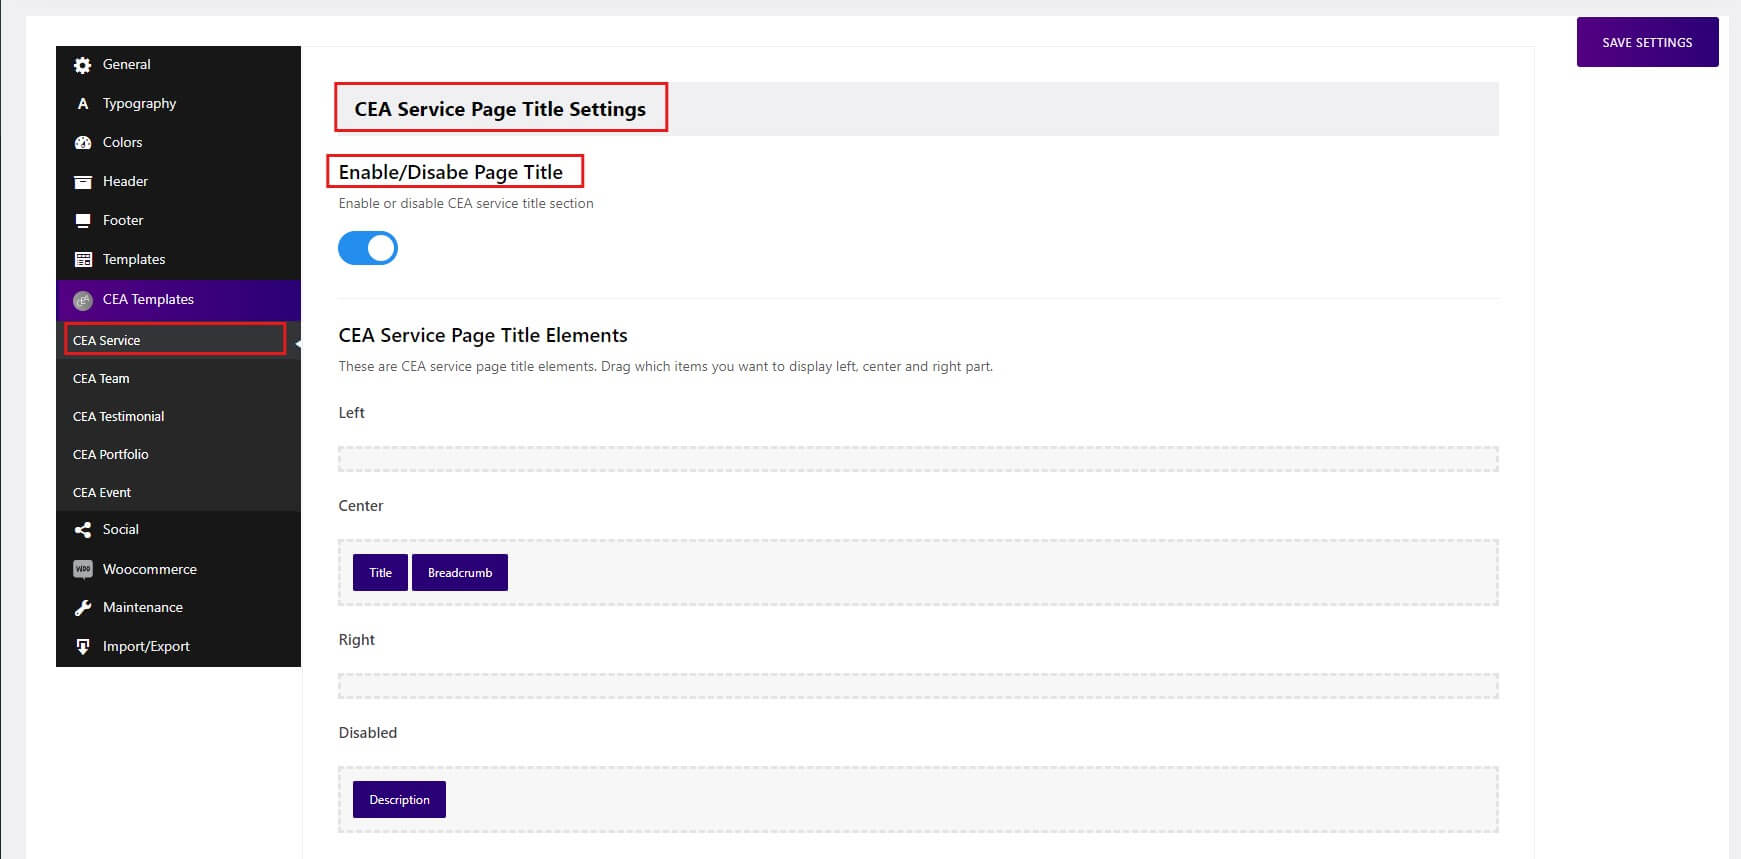Click the Import/Export icon
The image size is (1741, 859).
pyautogui.click(x=83, y=647)
